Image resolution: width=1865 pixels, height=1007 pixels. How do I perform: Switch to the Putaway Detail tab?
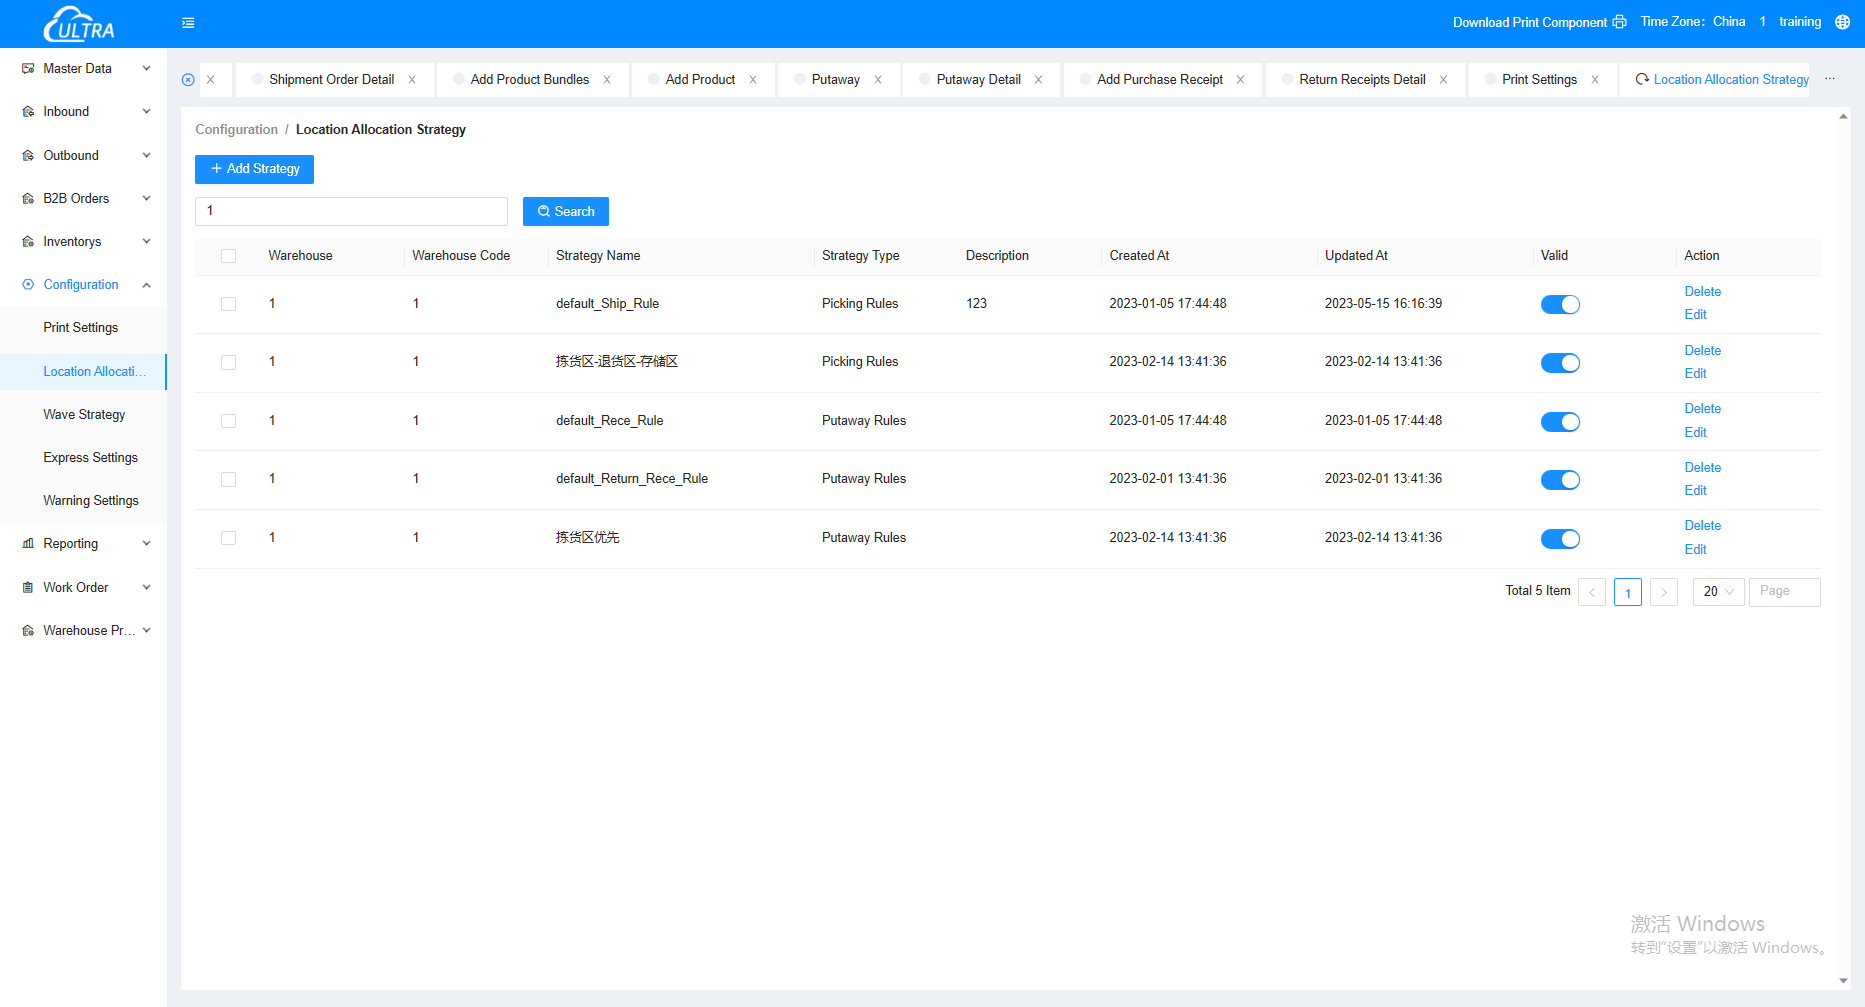click(x=978, y=80)
